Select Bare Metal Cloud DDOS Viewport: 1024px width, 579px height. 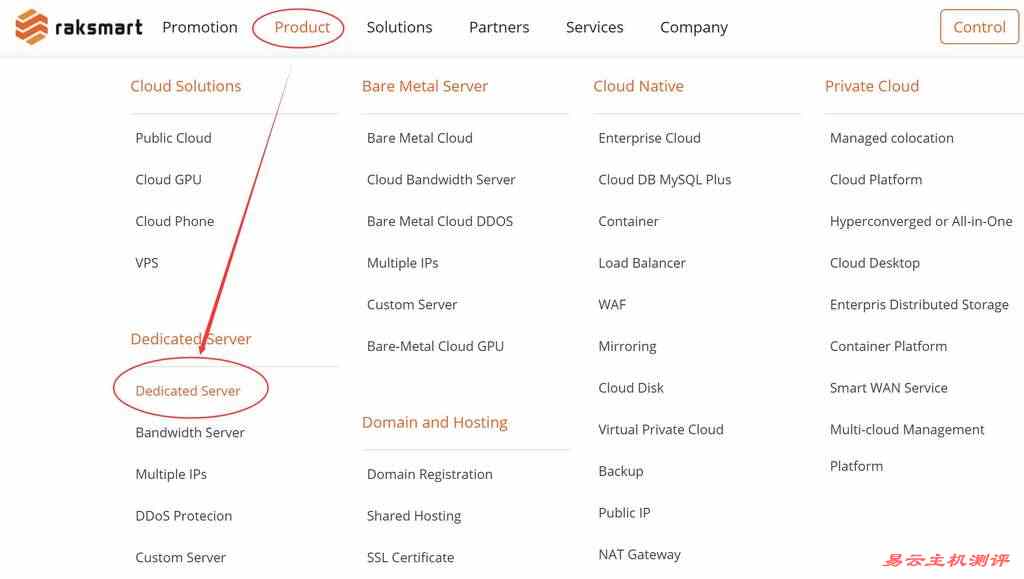[440, 221]
